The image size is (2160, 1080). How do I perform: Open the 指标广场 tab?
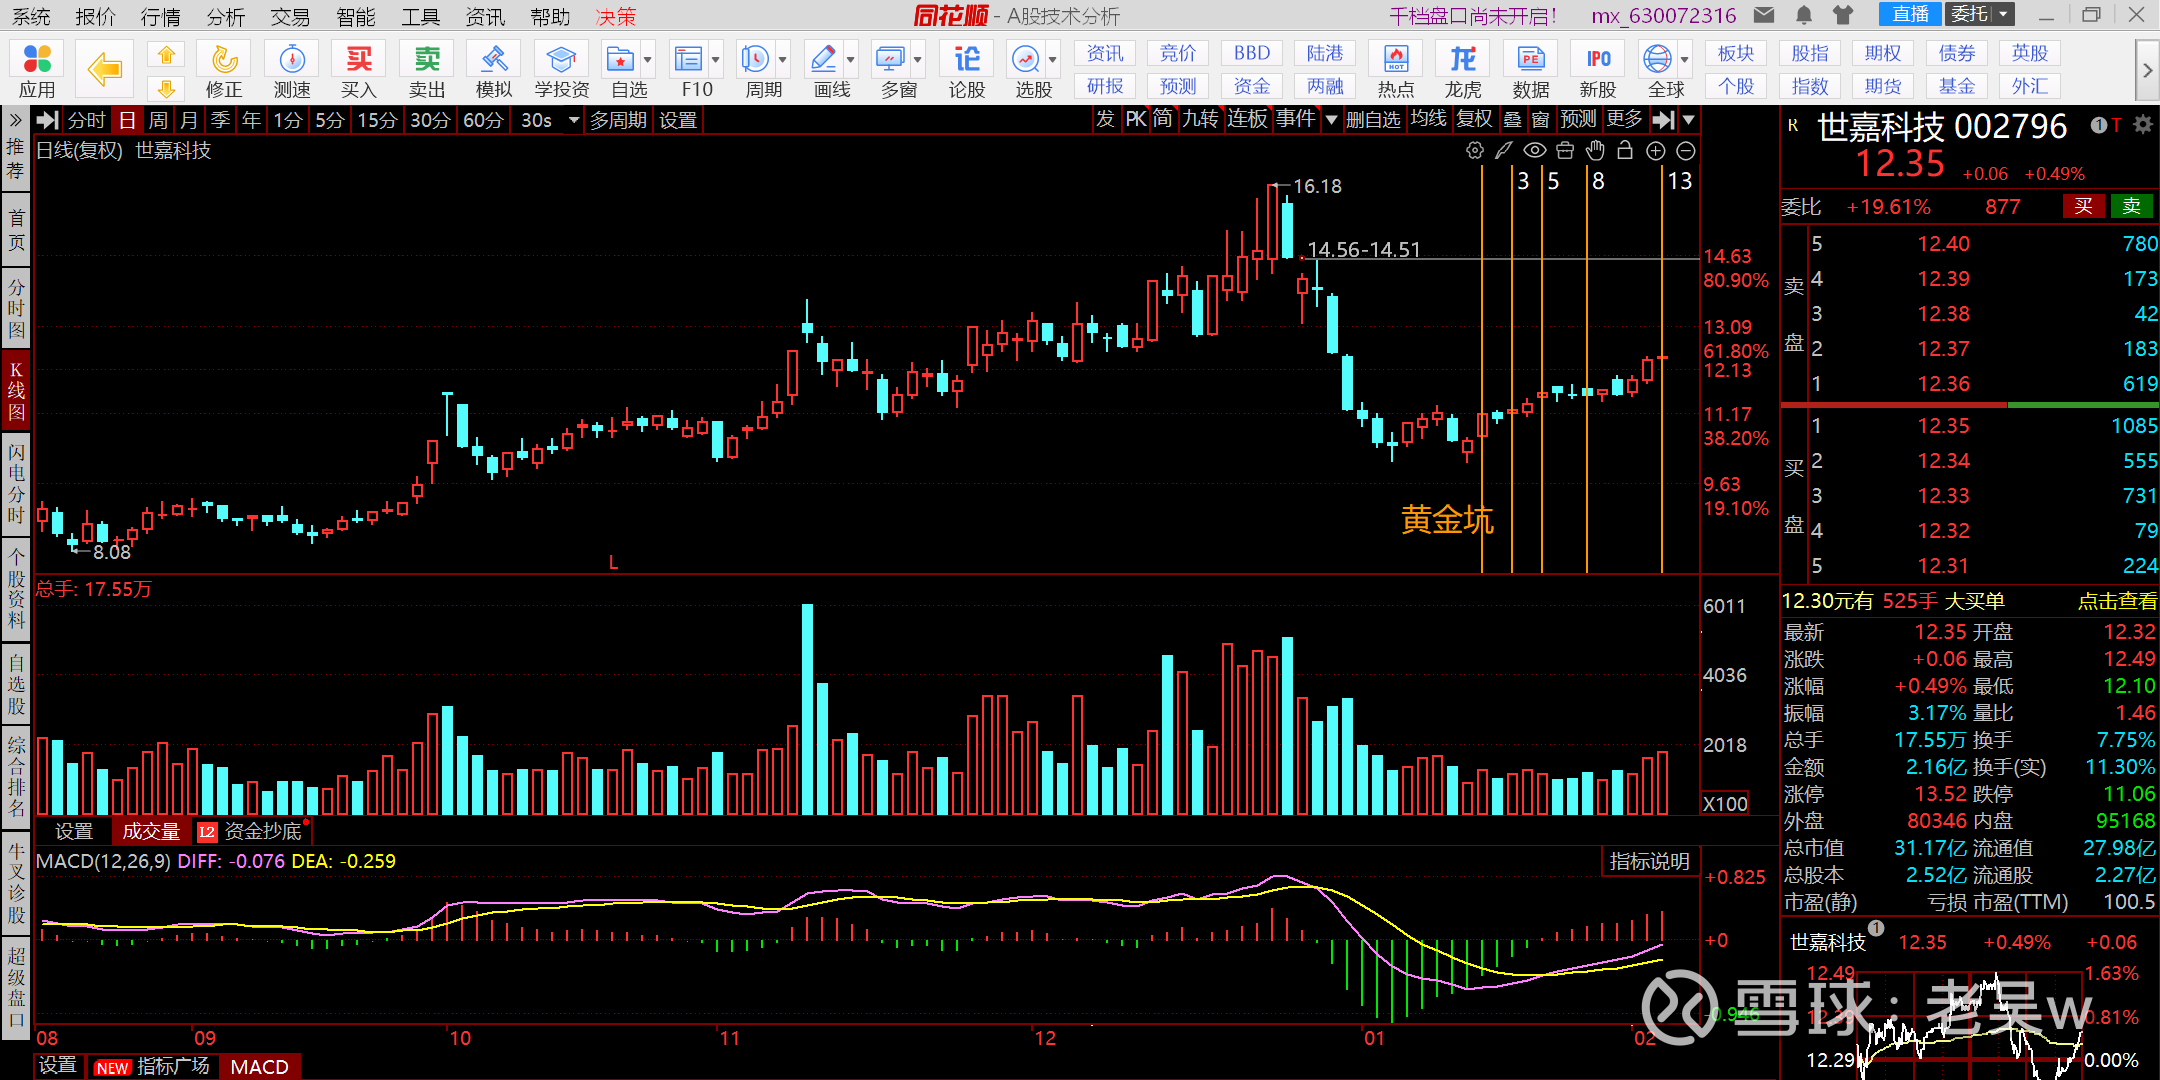152,1066
